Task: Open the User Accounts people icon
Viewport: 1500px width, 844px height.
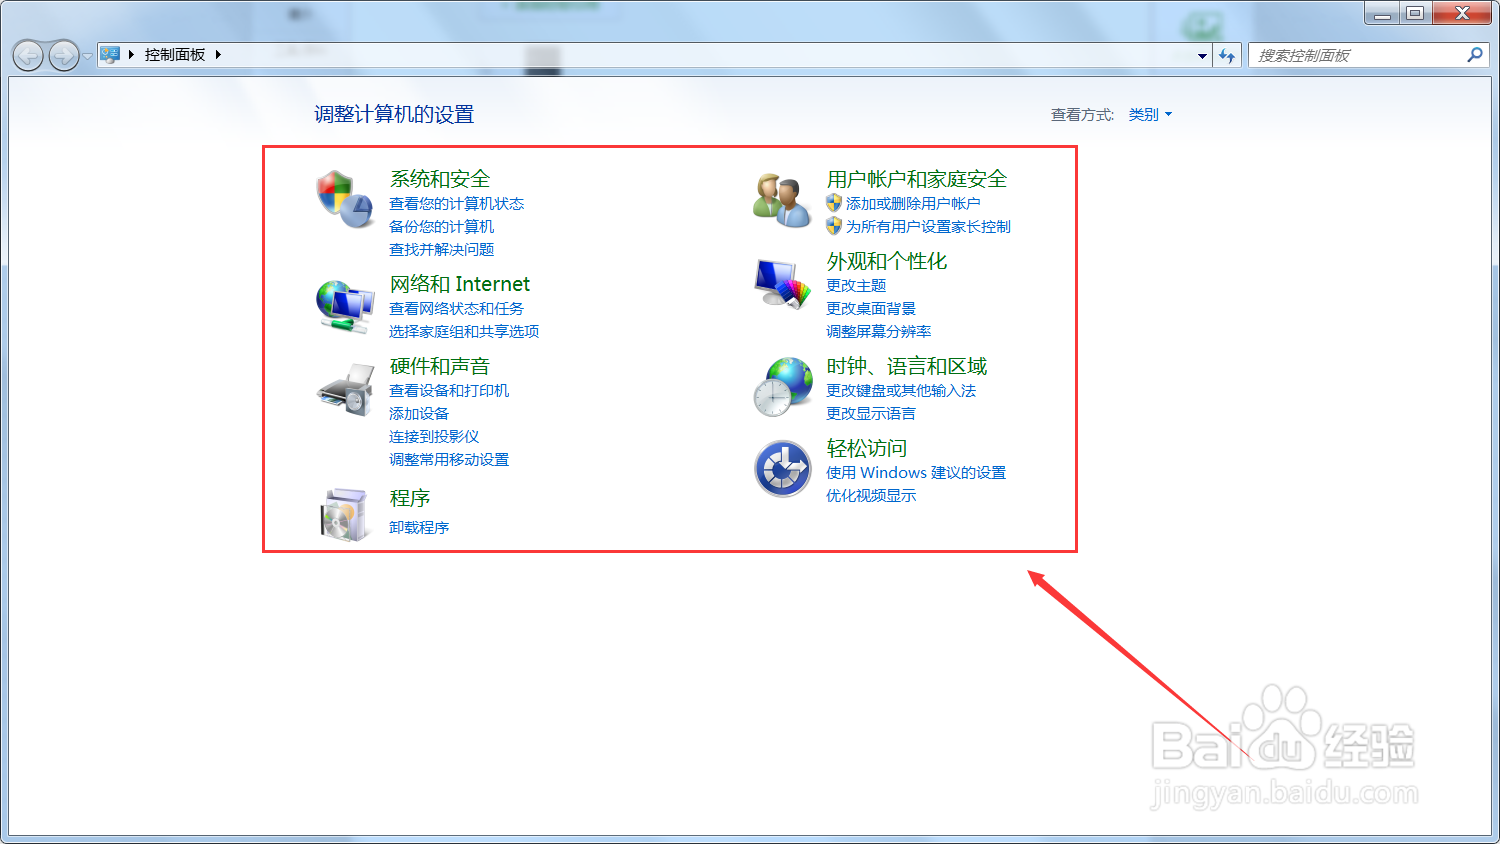Action: coord(782,199)
